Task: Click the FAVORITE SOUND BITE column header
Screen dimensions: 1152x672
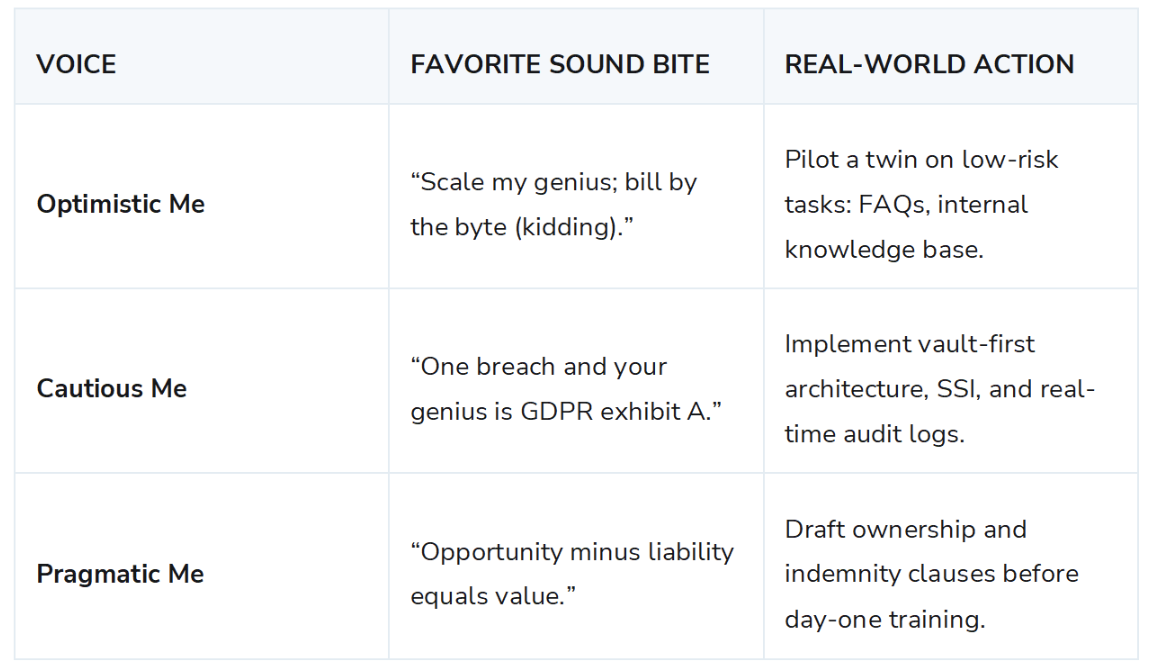Action: (x=560, y=65)
